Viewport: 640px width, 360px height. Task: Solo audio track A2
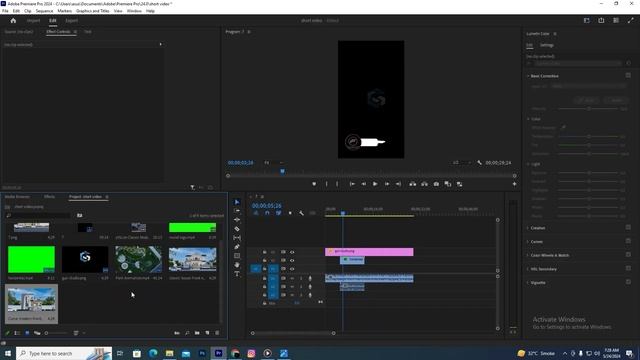(x=301, y=287)
